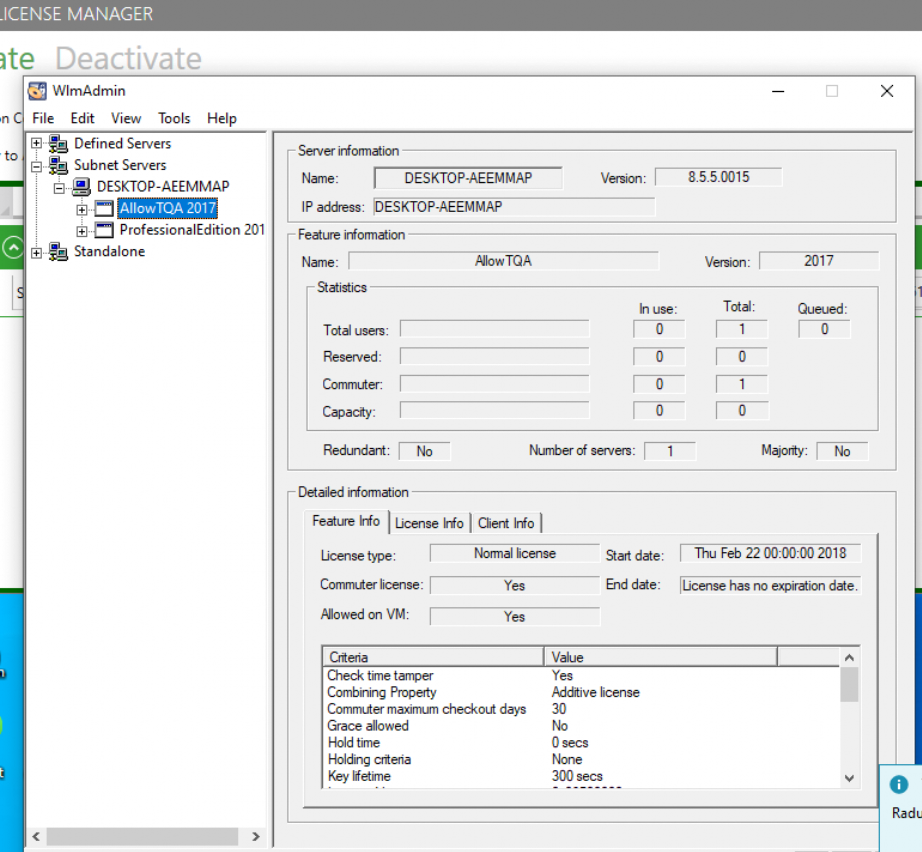Expand the Defined Servers node
922x852 pixels.
point(36,143)
